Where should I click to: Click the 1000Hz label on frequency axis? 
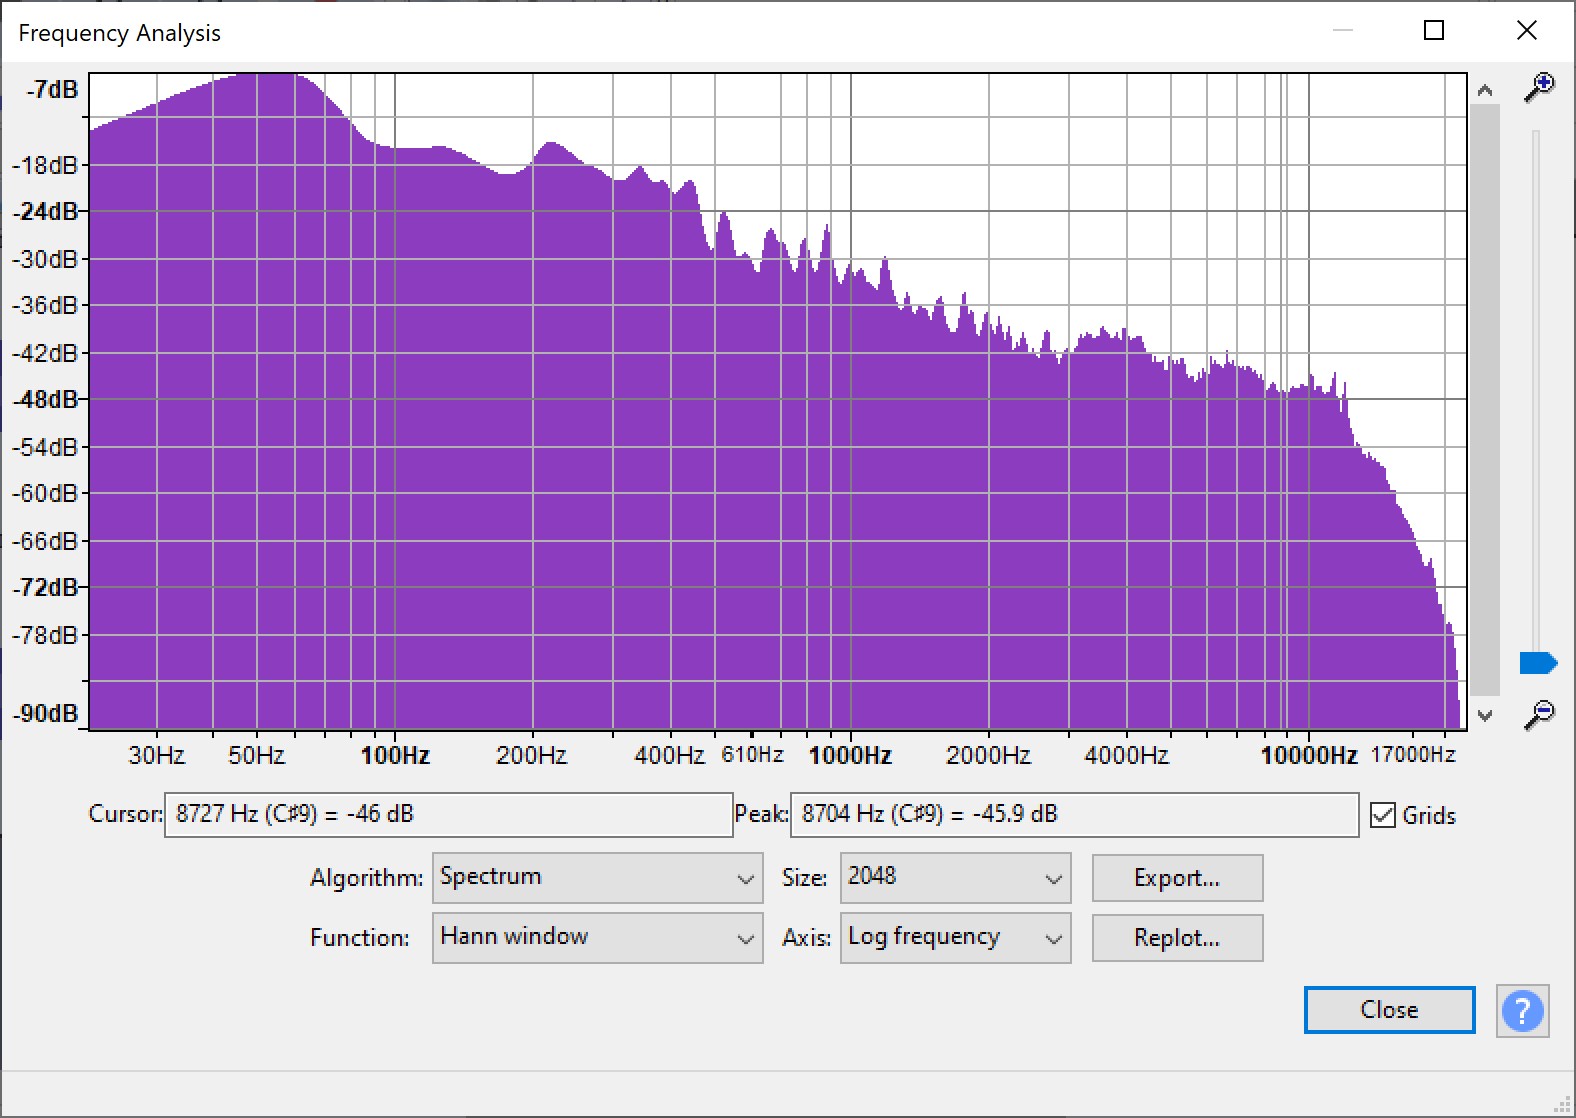pos(850,755)
